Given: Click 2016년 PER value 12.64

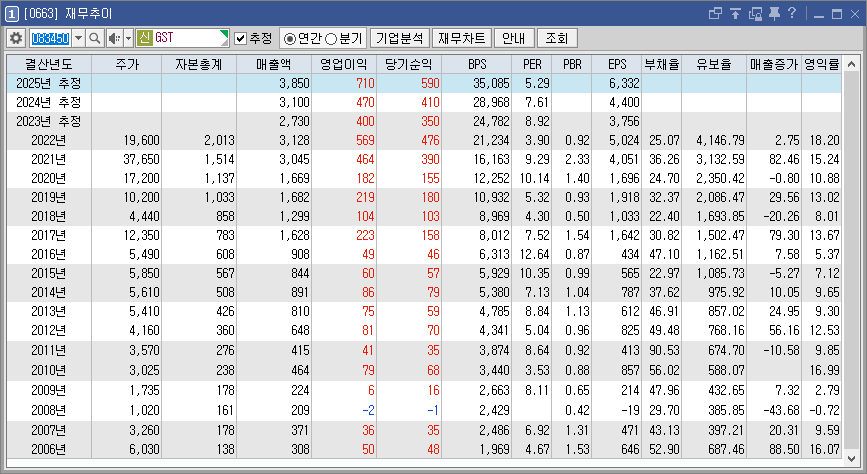Looking at the screenshot, I should [535, 254].
